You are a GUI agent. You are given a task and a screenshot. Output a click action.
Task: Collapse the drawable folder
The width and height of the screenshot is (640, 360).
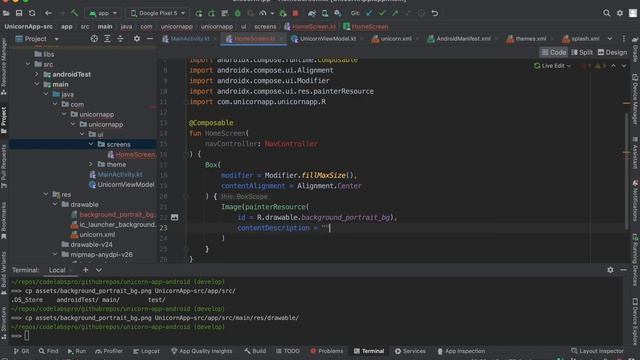click(55, 204)
